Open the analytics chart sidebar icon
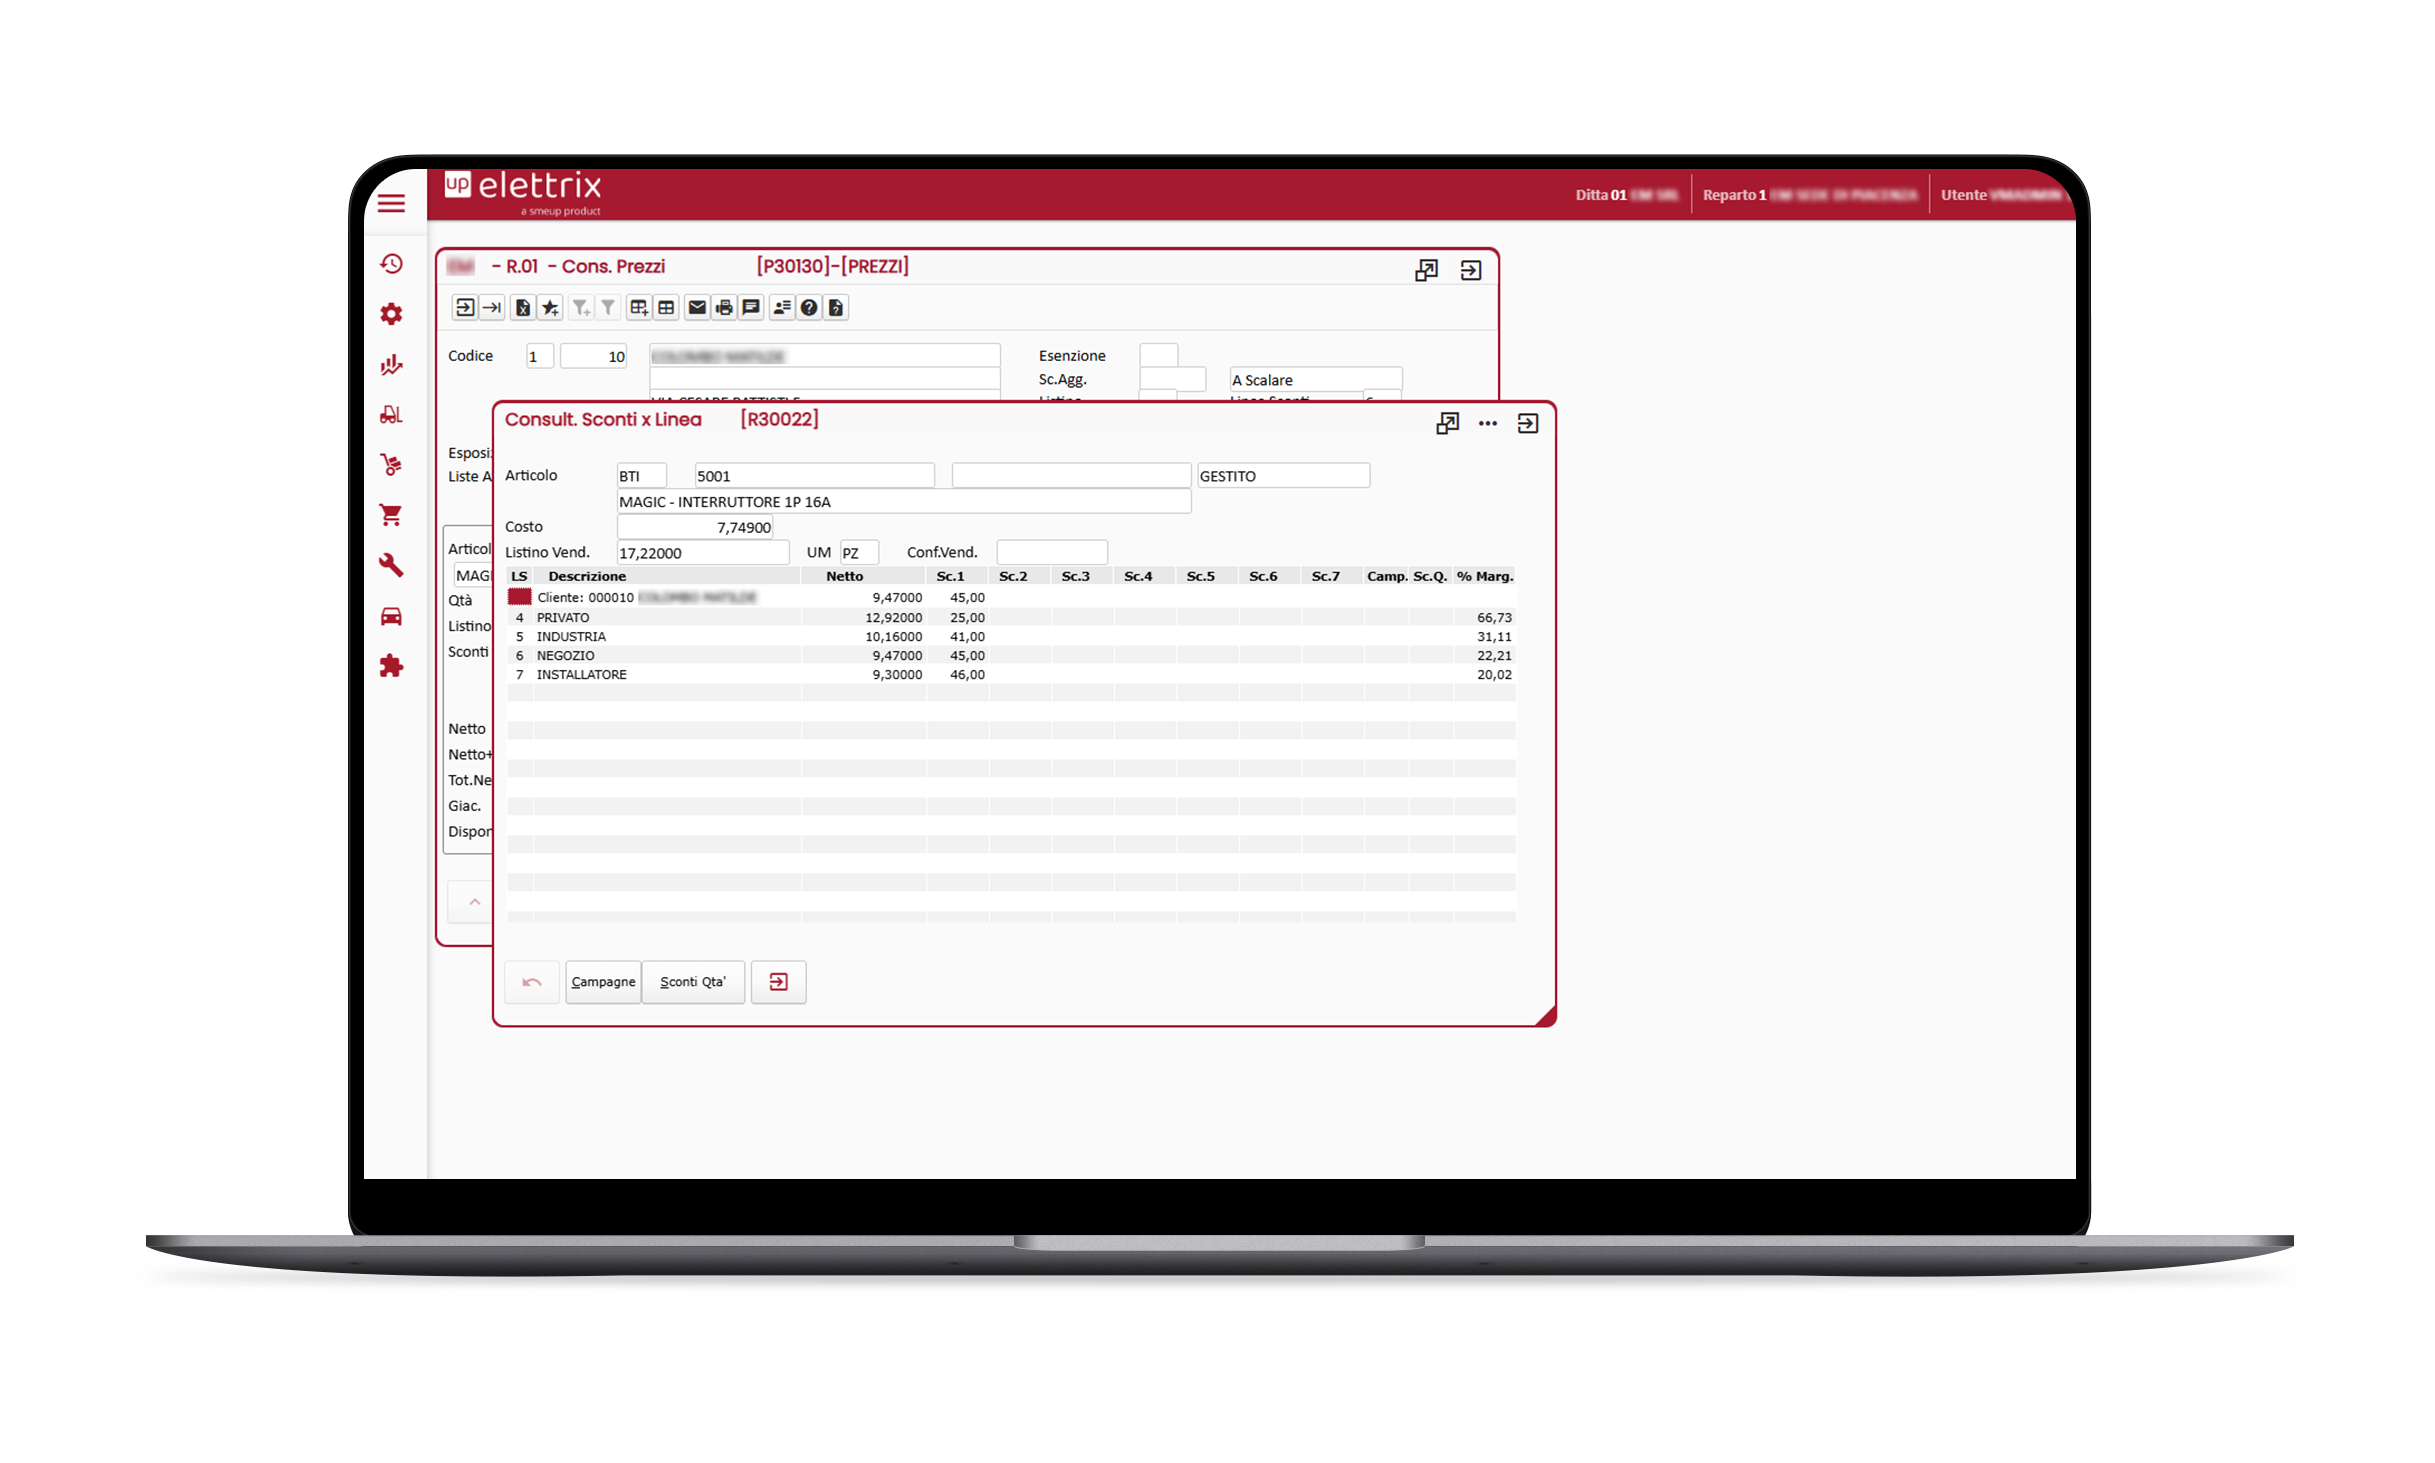This screenshot has width=2435, height=1463. [x=391, y=364]
